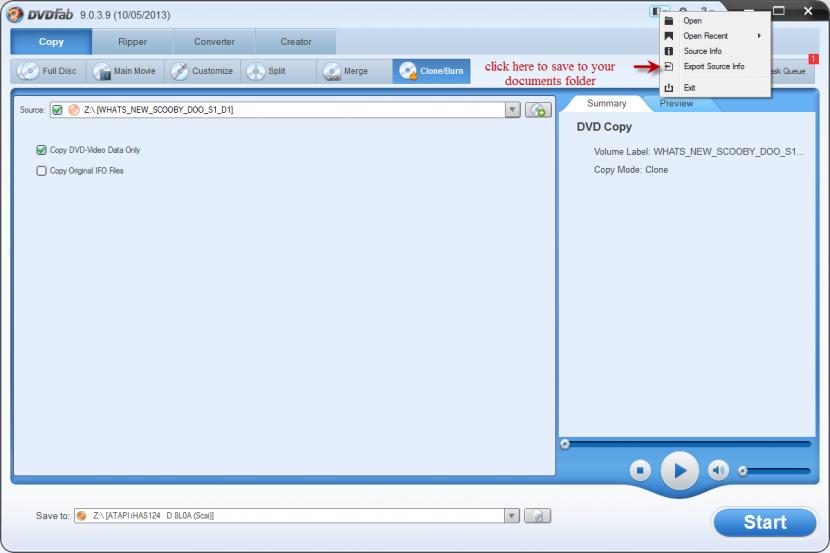Open the Summary tab
This screenshot has height=553, width=830.
pyautogui.click(x=607, y=104)
